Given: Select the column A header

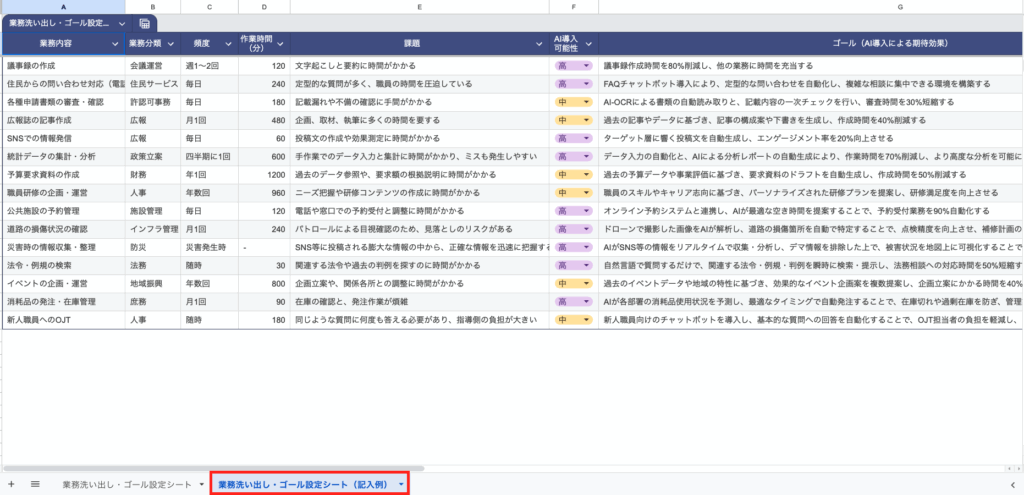Looking at the screenshot, I should pyautogui.click(x=63, y=7).
